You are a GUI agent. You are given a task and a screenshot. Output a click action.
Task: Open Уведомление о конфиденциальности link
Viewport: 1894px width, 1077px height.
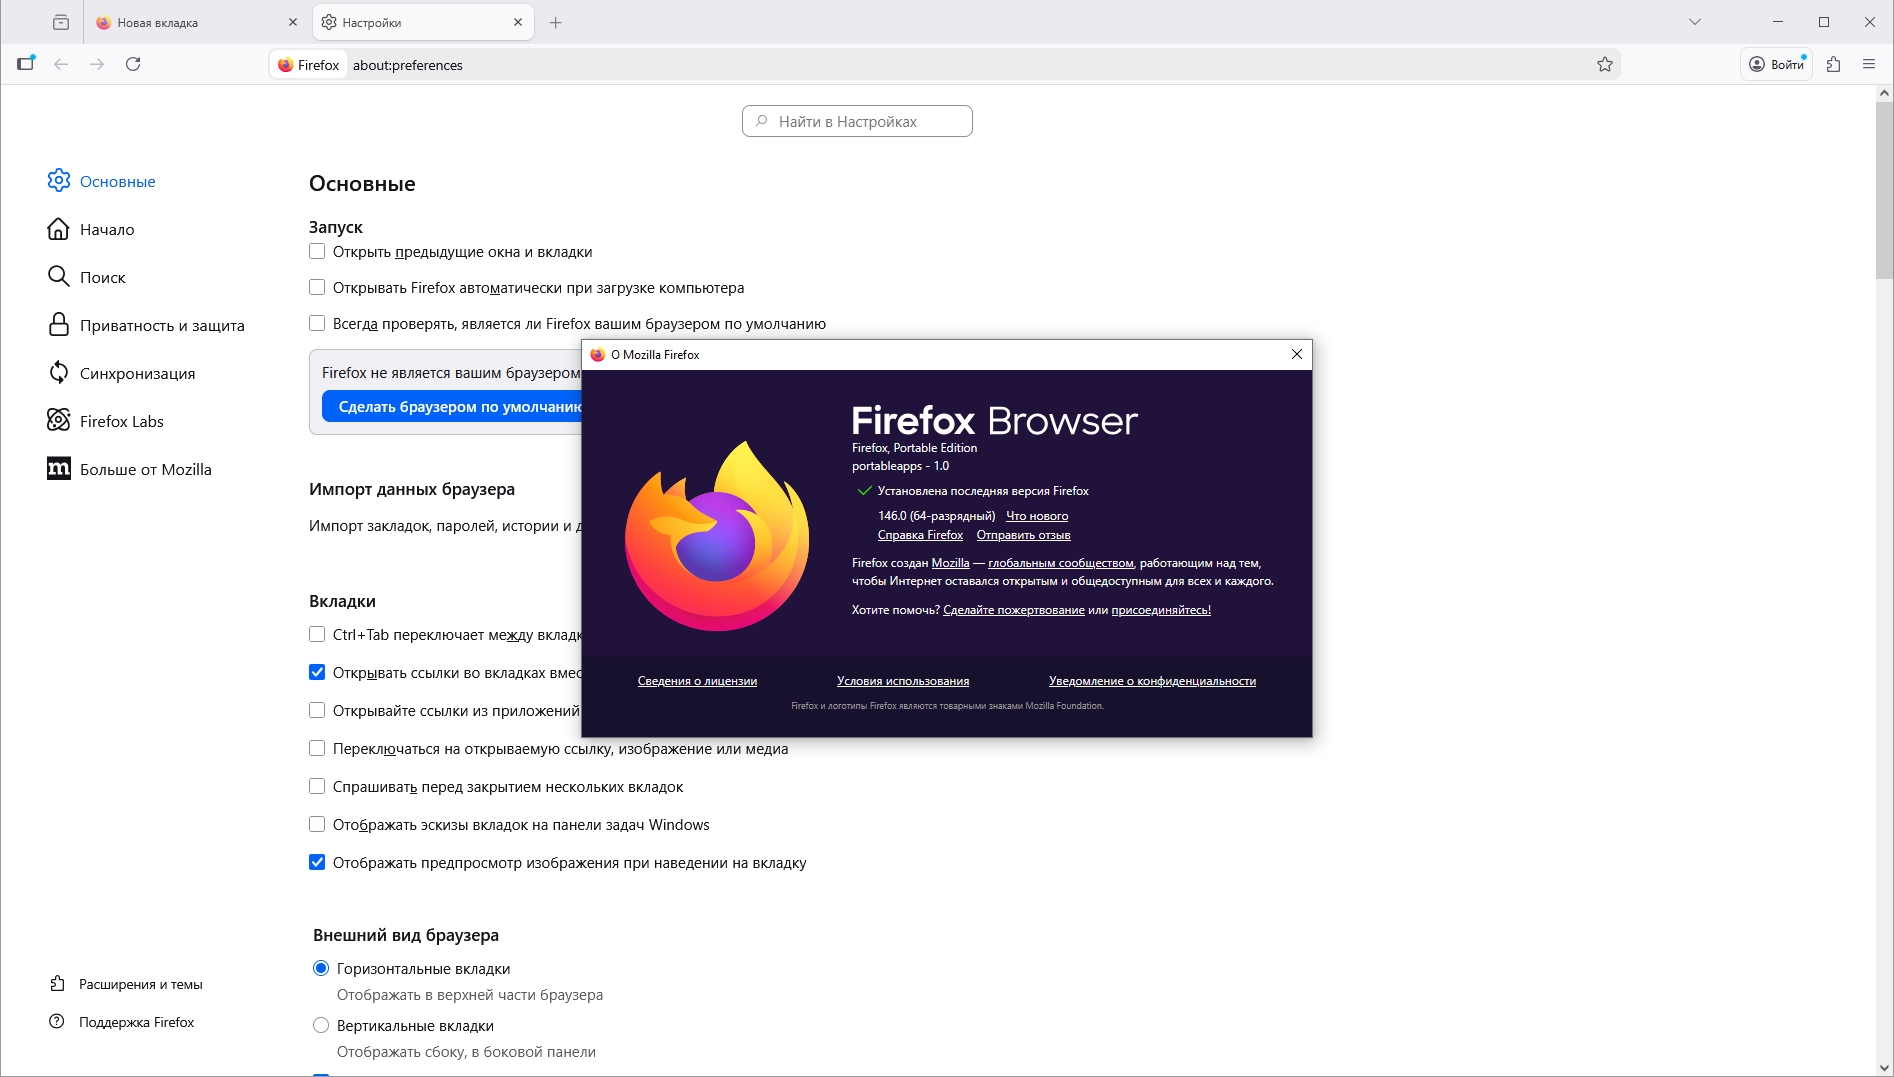click(x=1152, y=681)
